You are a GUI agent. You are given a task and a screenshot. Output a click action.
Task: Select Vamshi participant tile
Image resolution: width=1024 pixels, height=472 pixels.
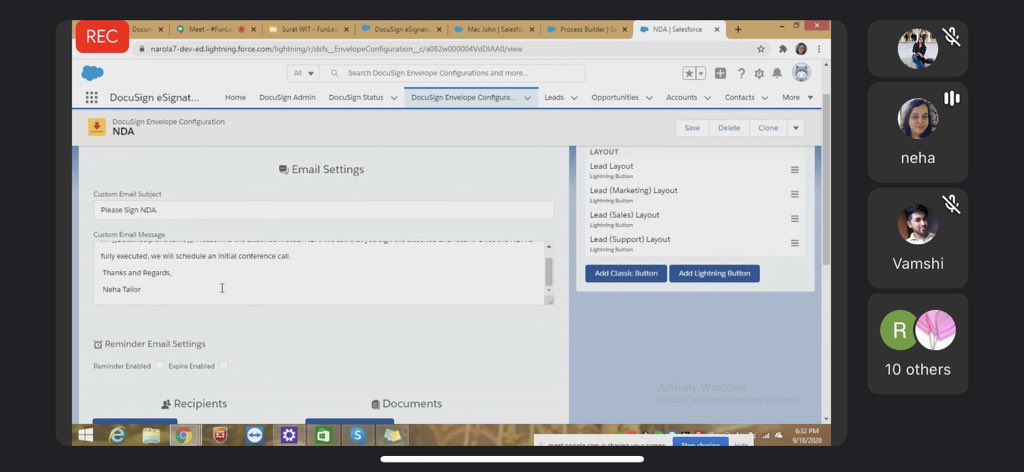point(918,238)
